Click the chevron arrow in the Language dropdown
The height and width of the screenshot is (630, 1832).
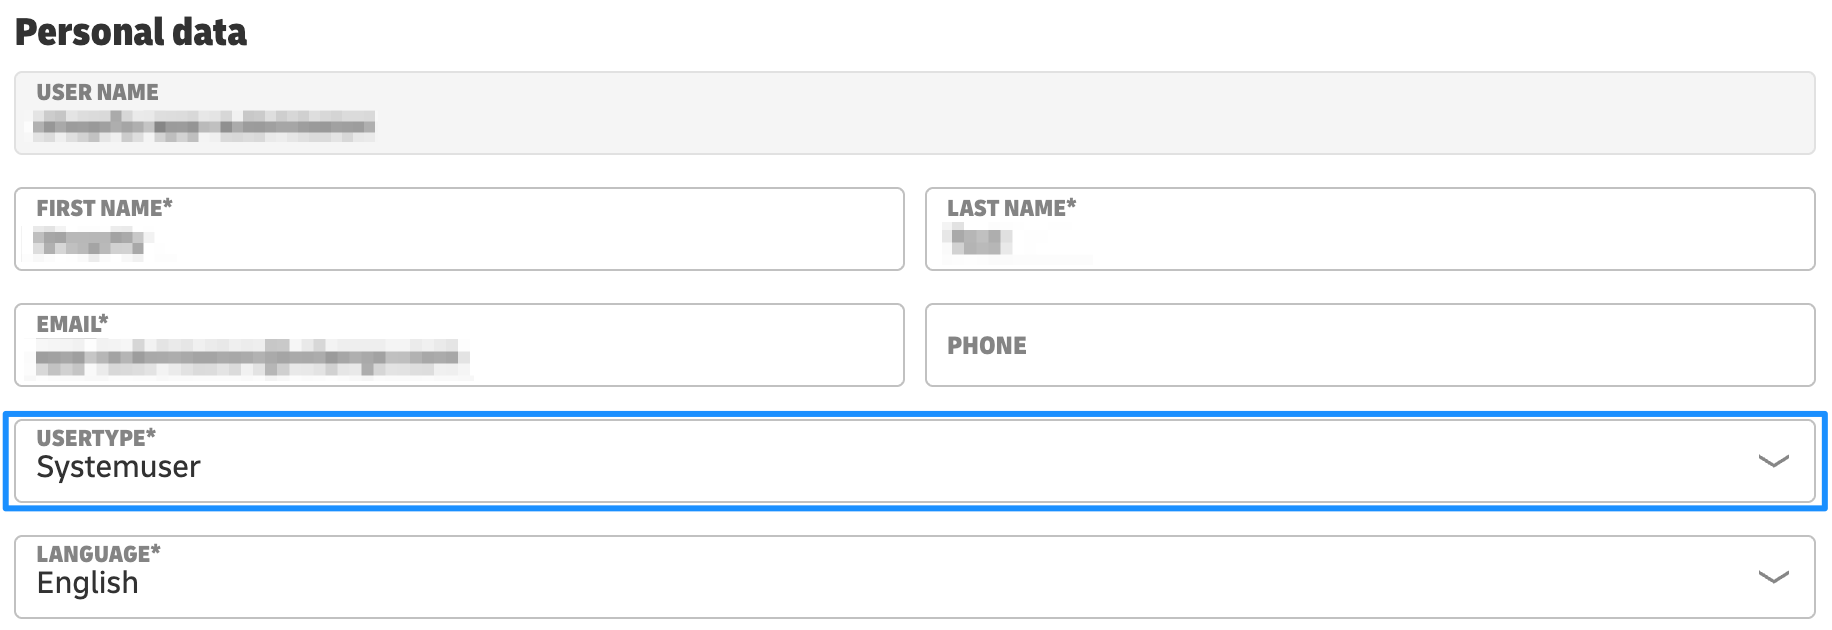[1772, 577]
